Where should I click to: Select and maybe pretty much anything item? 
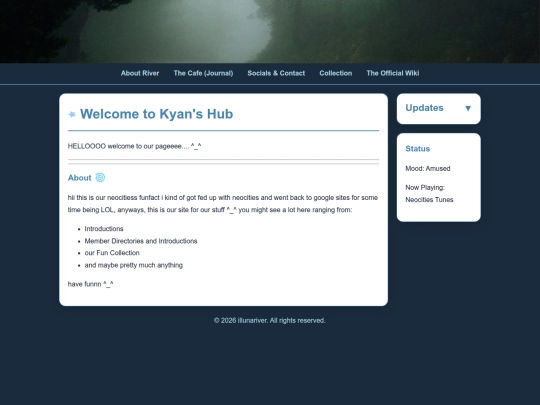134,265
